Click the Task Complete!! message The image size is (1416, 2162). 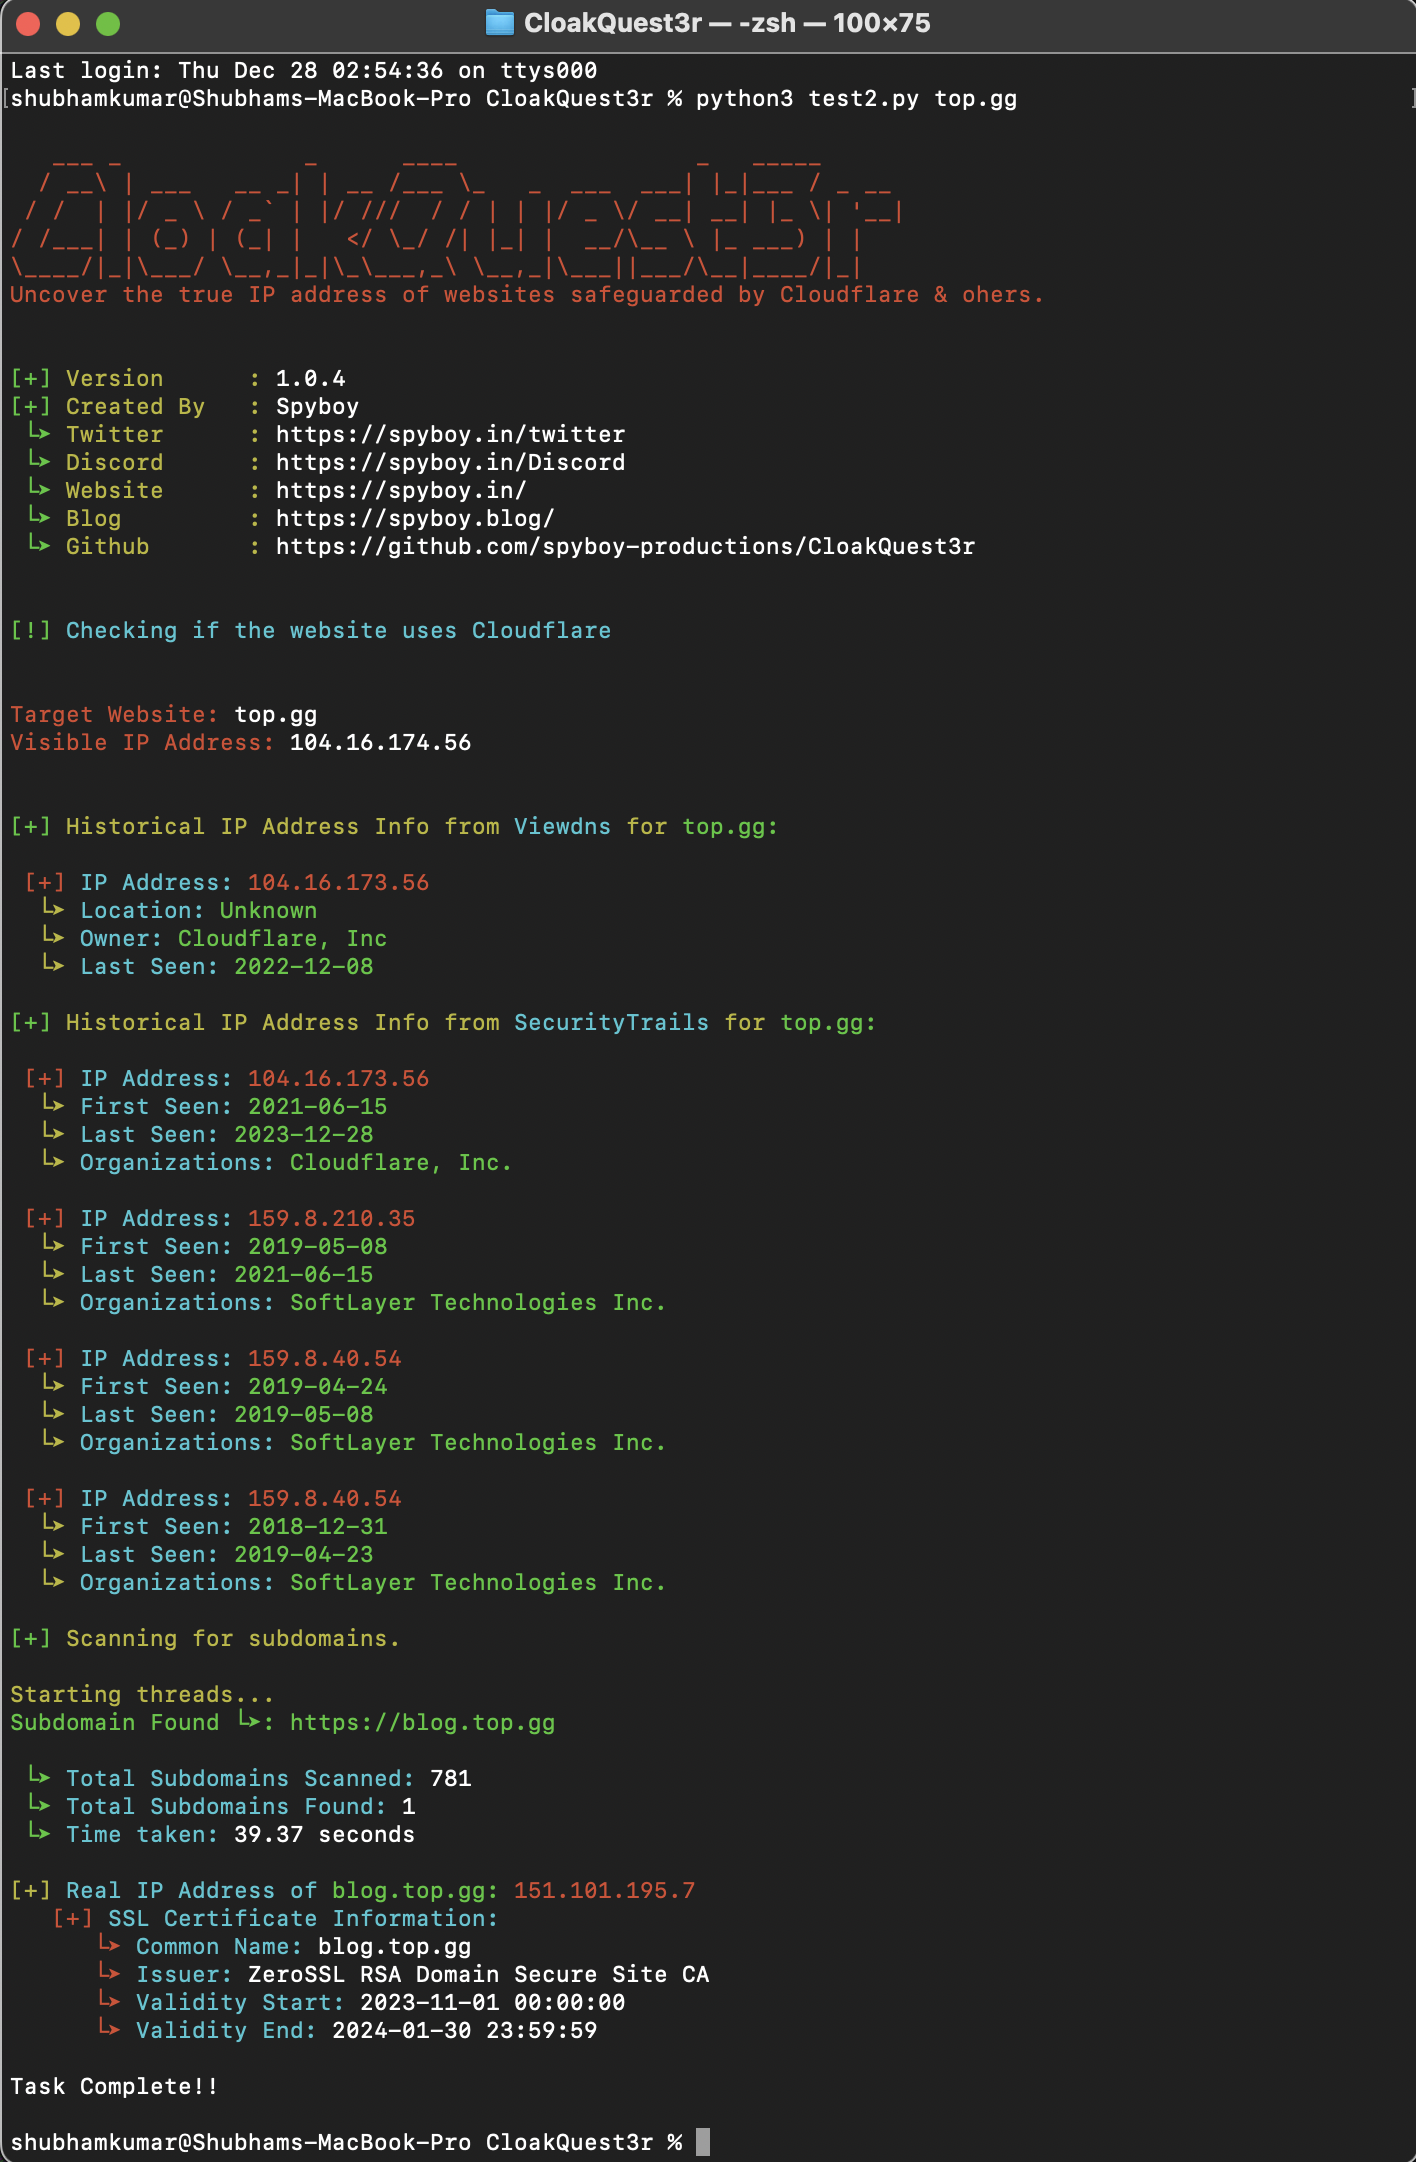click(x=114, y=2086)
